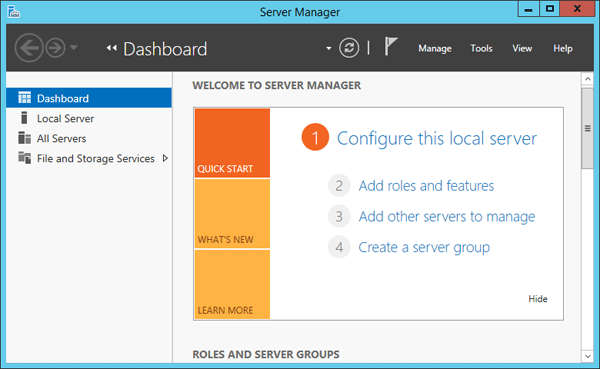
Task: Hide the welcome tile
Action: click(538, 299)
